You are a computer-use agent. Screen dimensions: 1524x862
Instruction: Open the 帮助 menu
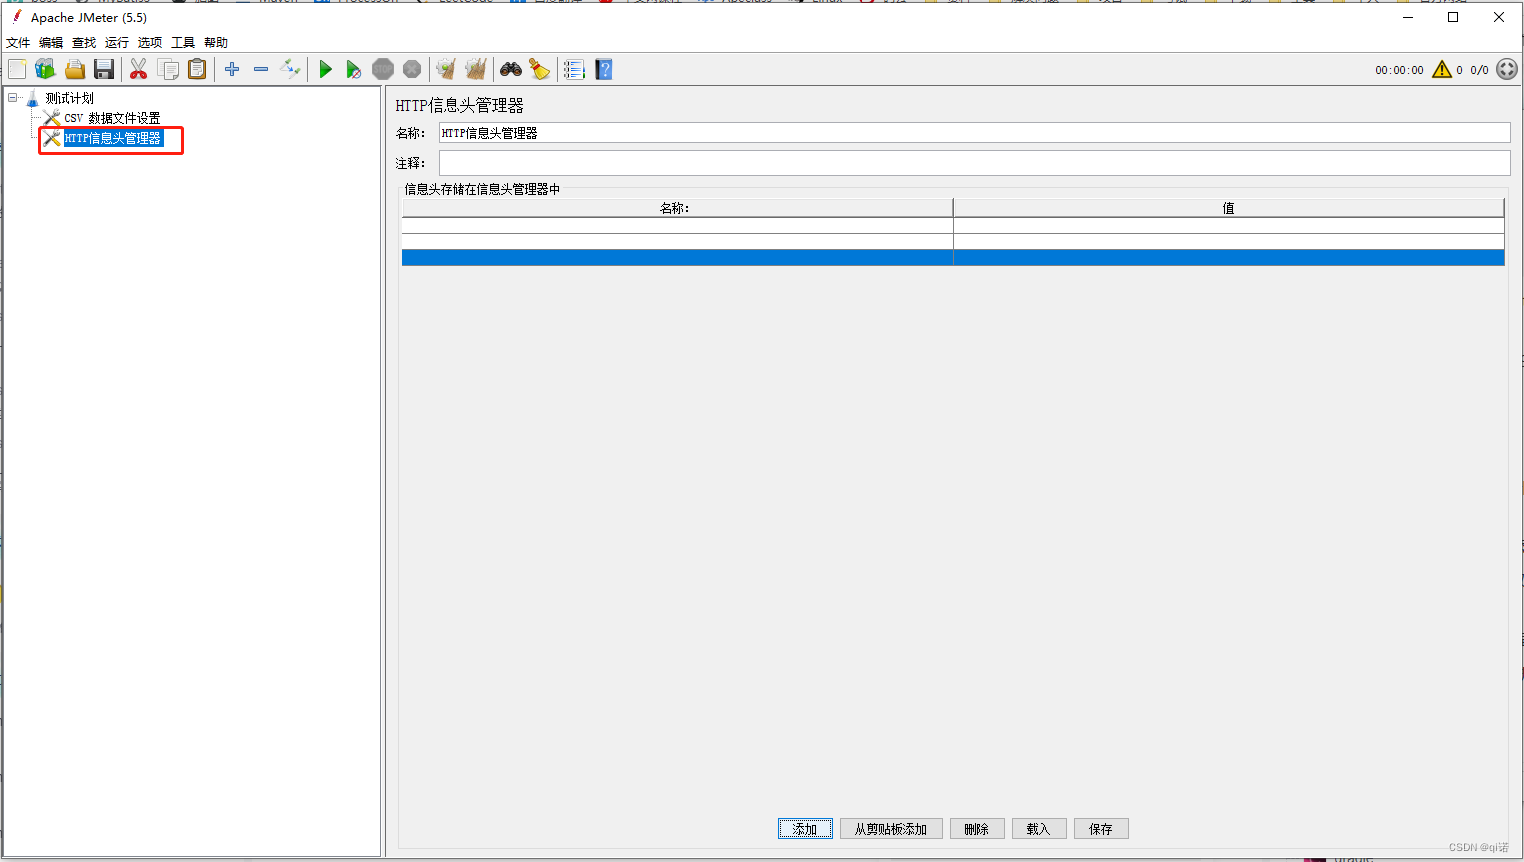point(216,43)
